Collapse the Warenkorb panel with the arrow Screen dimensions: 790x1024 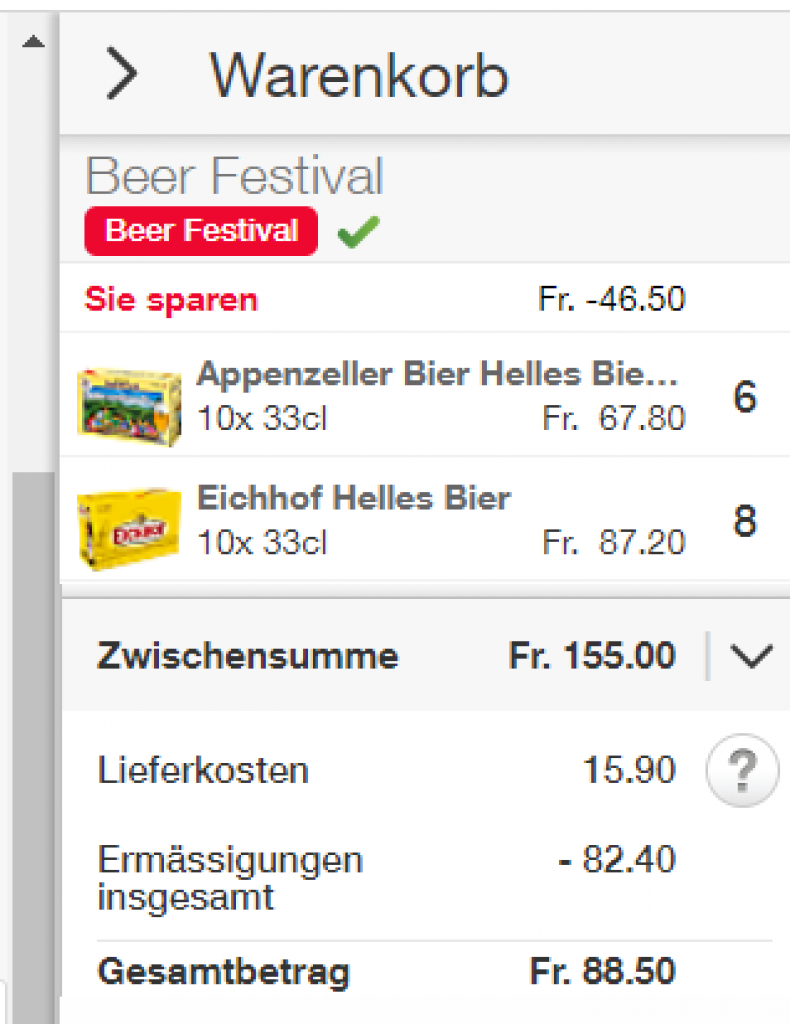coord(121,75)
